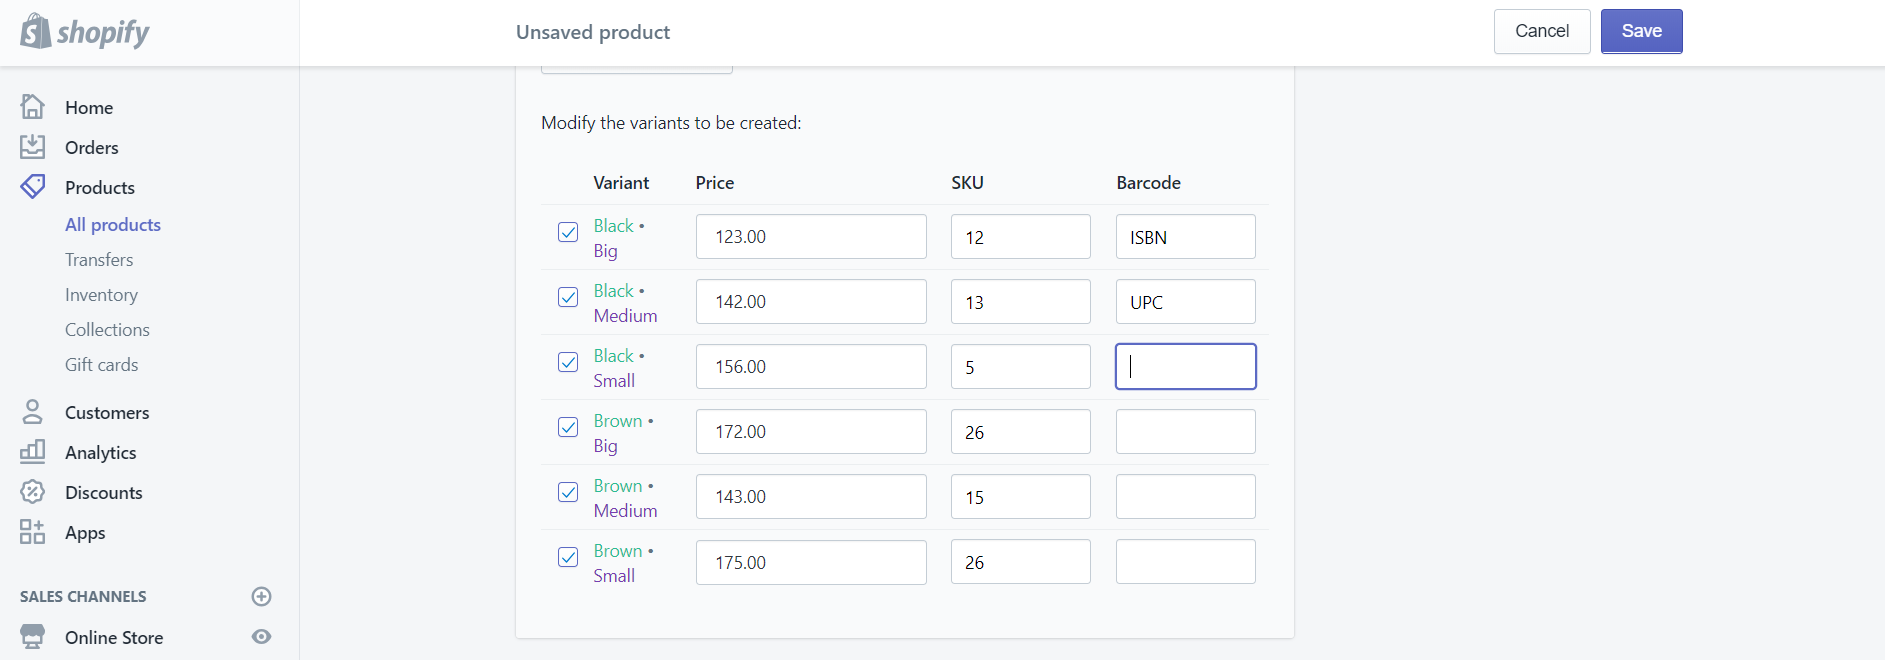The image size is (1885, 660).
Task: Click the Shopify logo
Action: tap(85, 32)
